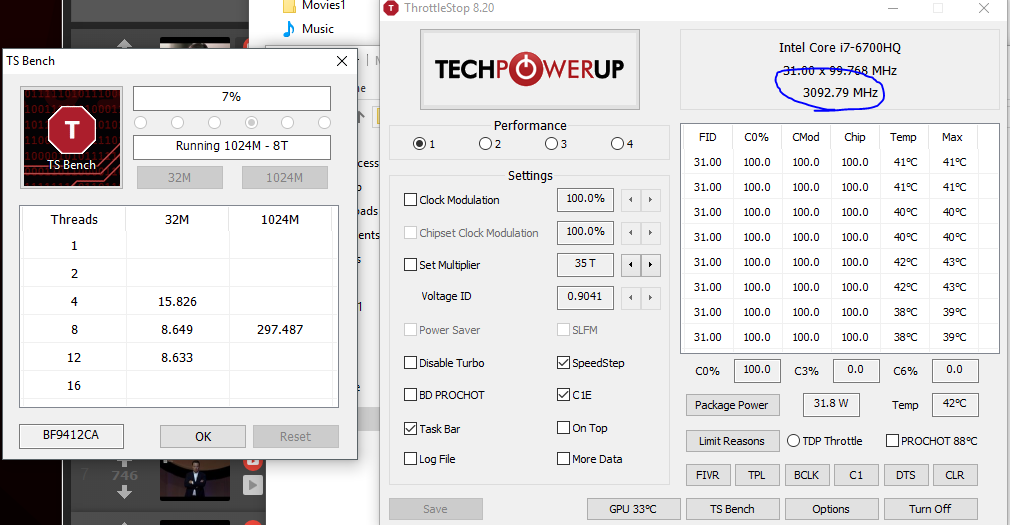
Task: Select the TDP Throttle radio indicator
Action: (794, 441)
